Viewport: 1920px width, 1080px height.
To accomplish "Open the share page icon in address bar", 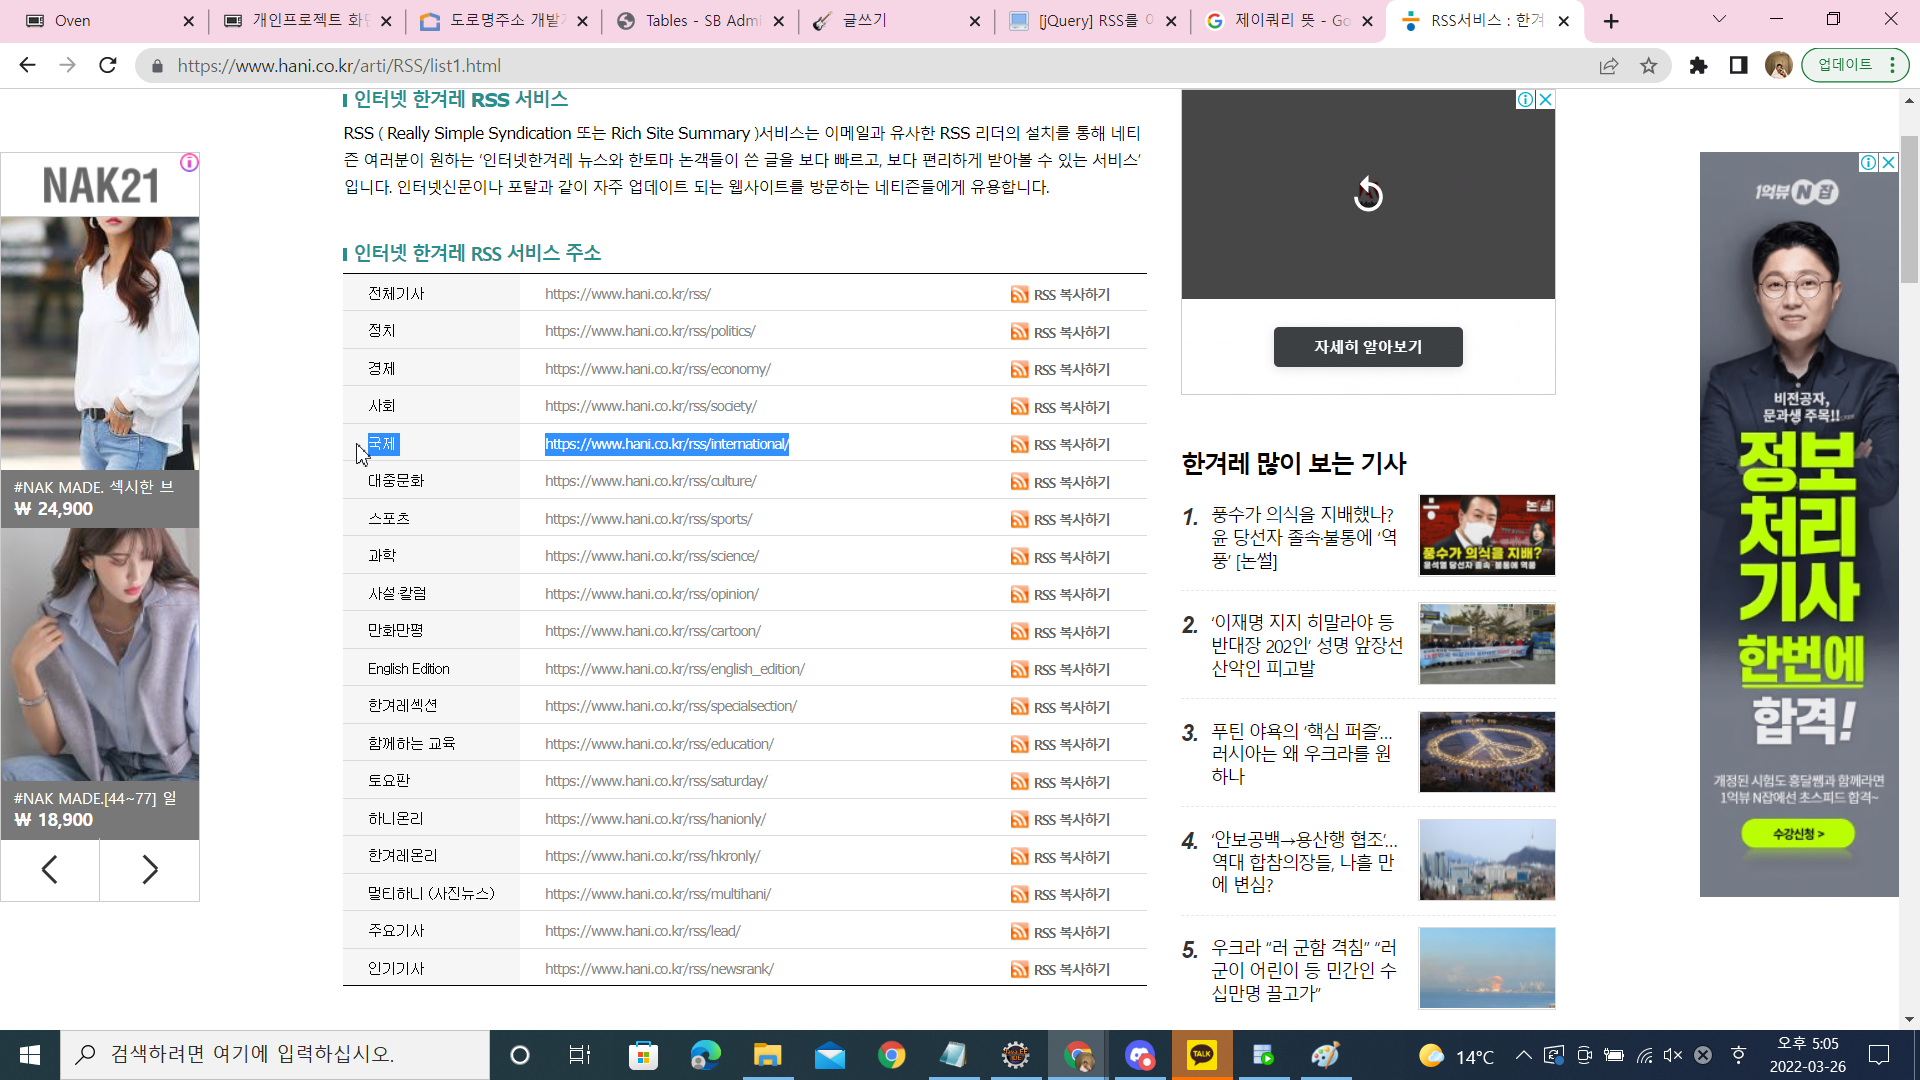I will pos(1609,66).
